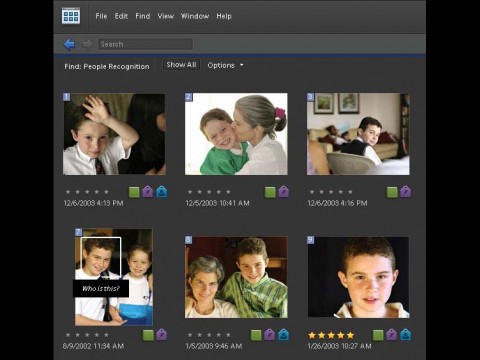Screen dimensions: 480x360
Task: Click blue tag icon under 1/26/2003 photo
Action: (406, 335)
